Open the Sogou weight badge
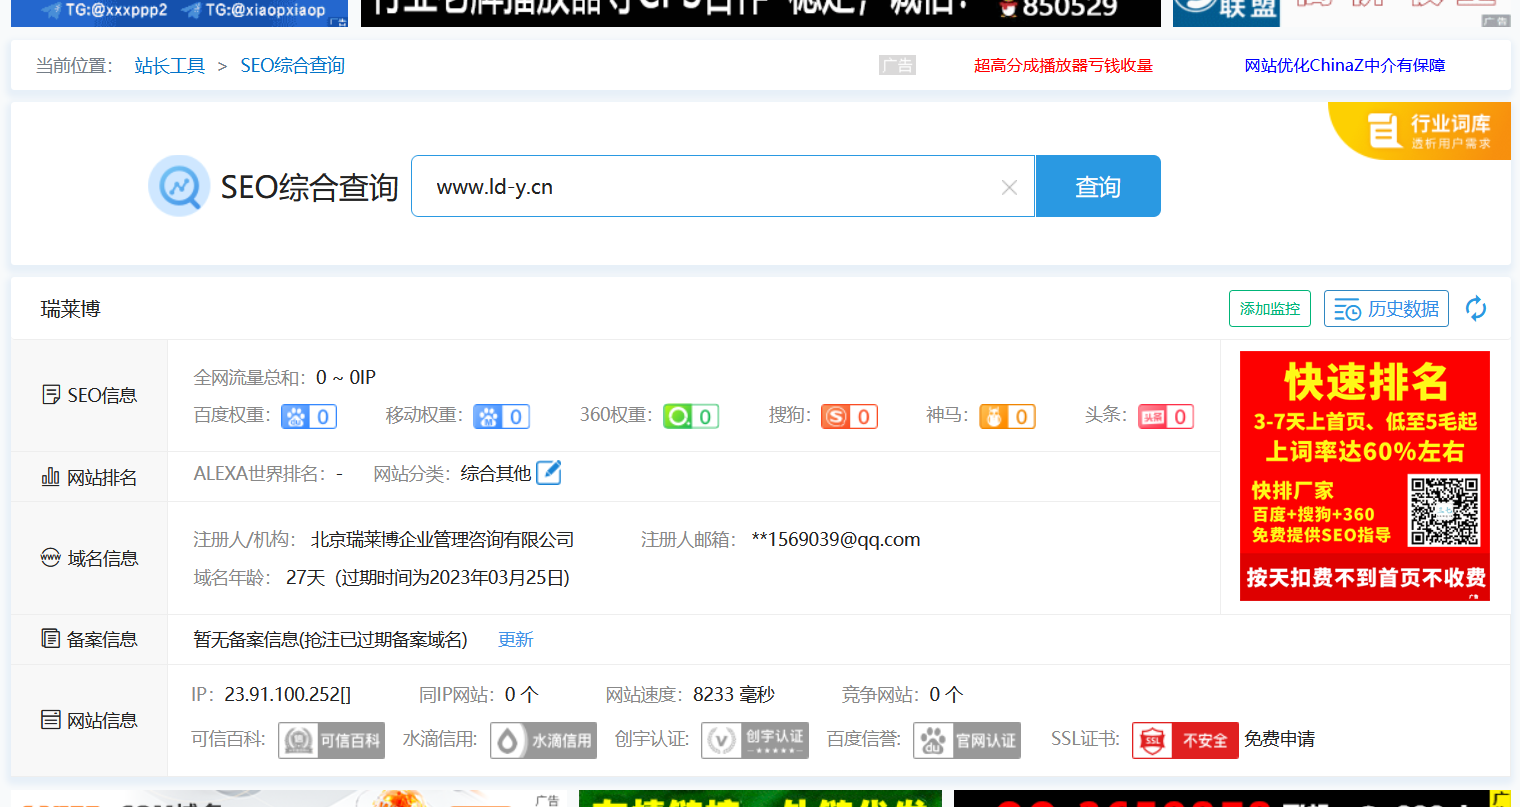The image size is (1520, 807). (849, 416)
